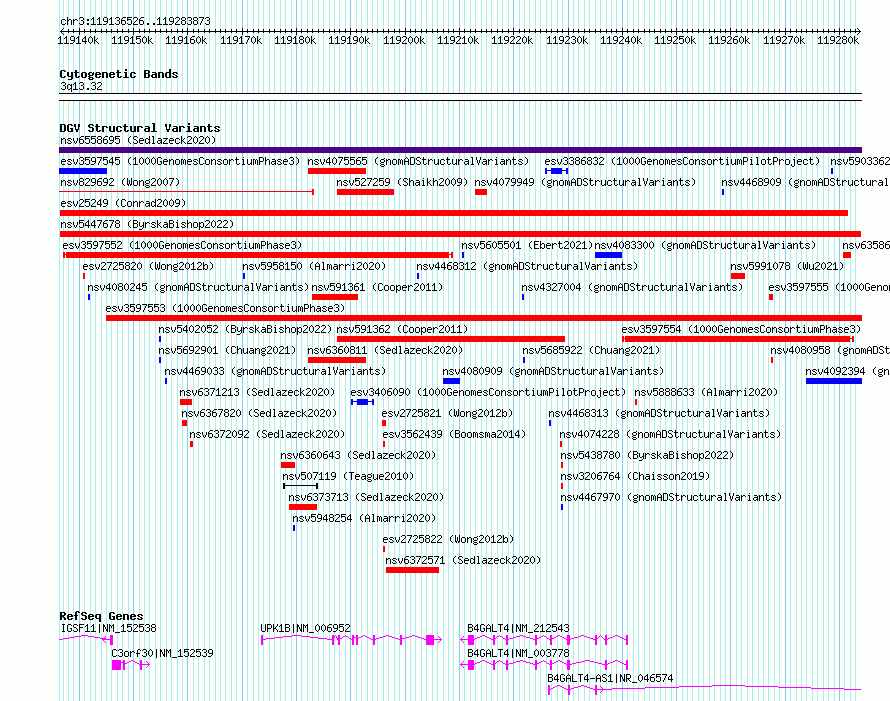The image size is (890, 701).
Task: Select nsv5402052 (ByrskaBishop2022) label
Action: point(245,329)
